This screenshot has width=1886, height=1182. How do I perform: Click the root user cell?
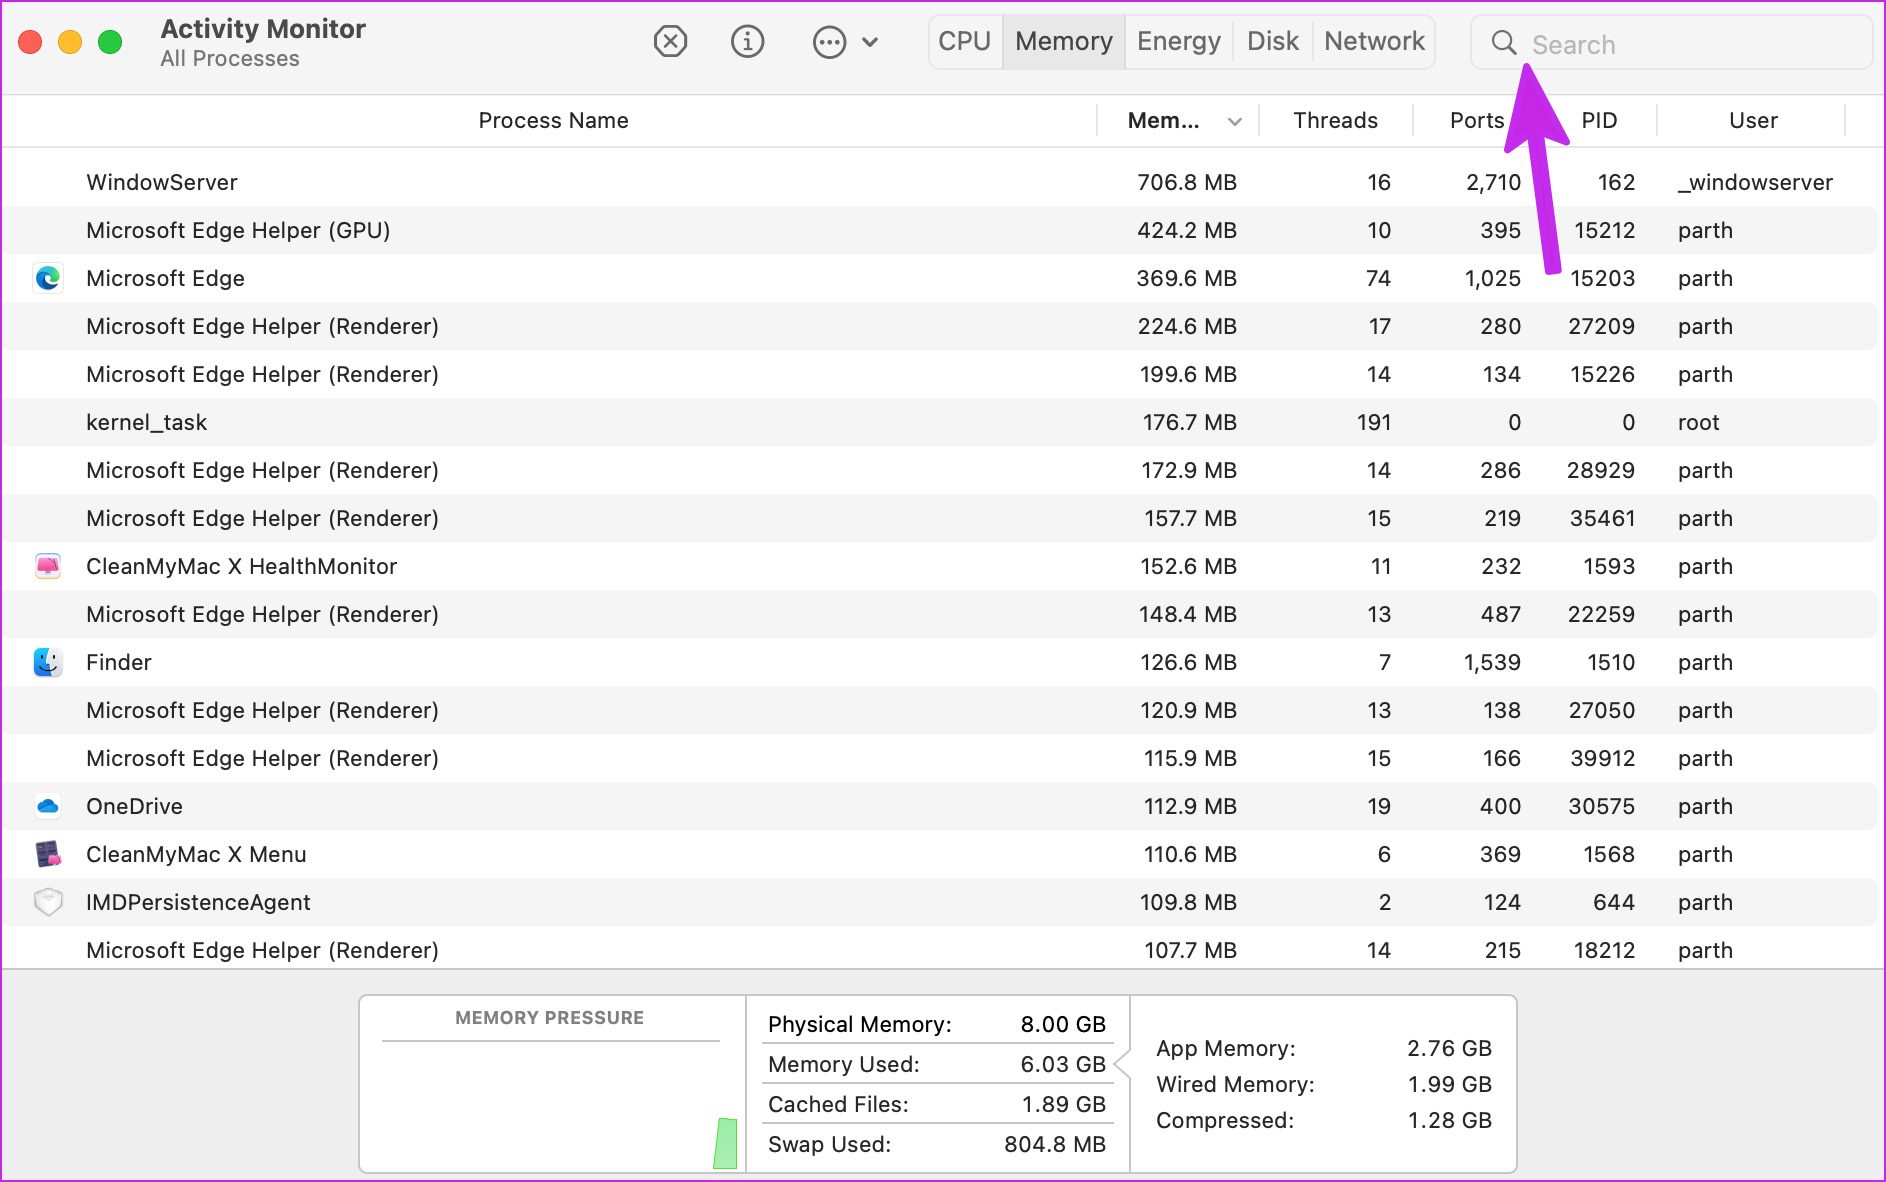1698,422
